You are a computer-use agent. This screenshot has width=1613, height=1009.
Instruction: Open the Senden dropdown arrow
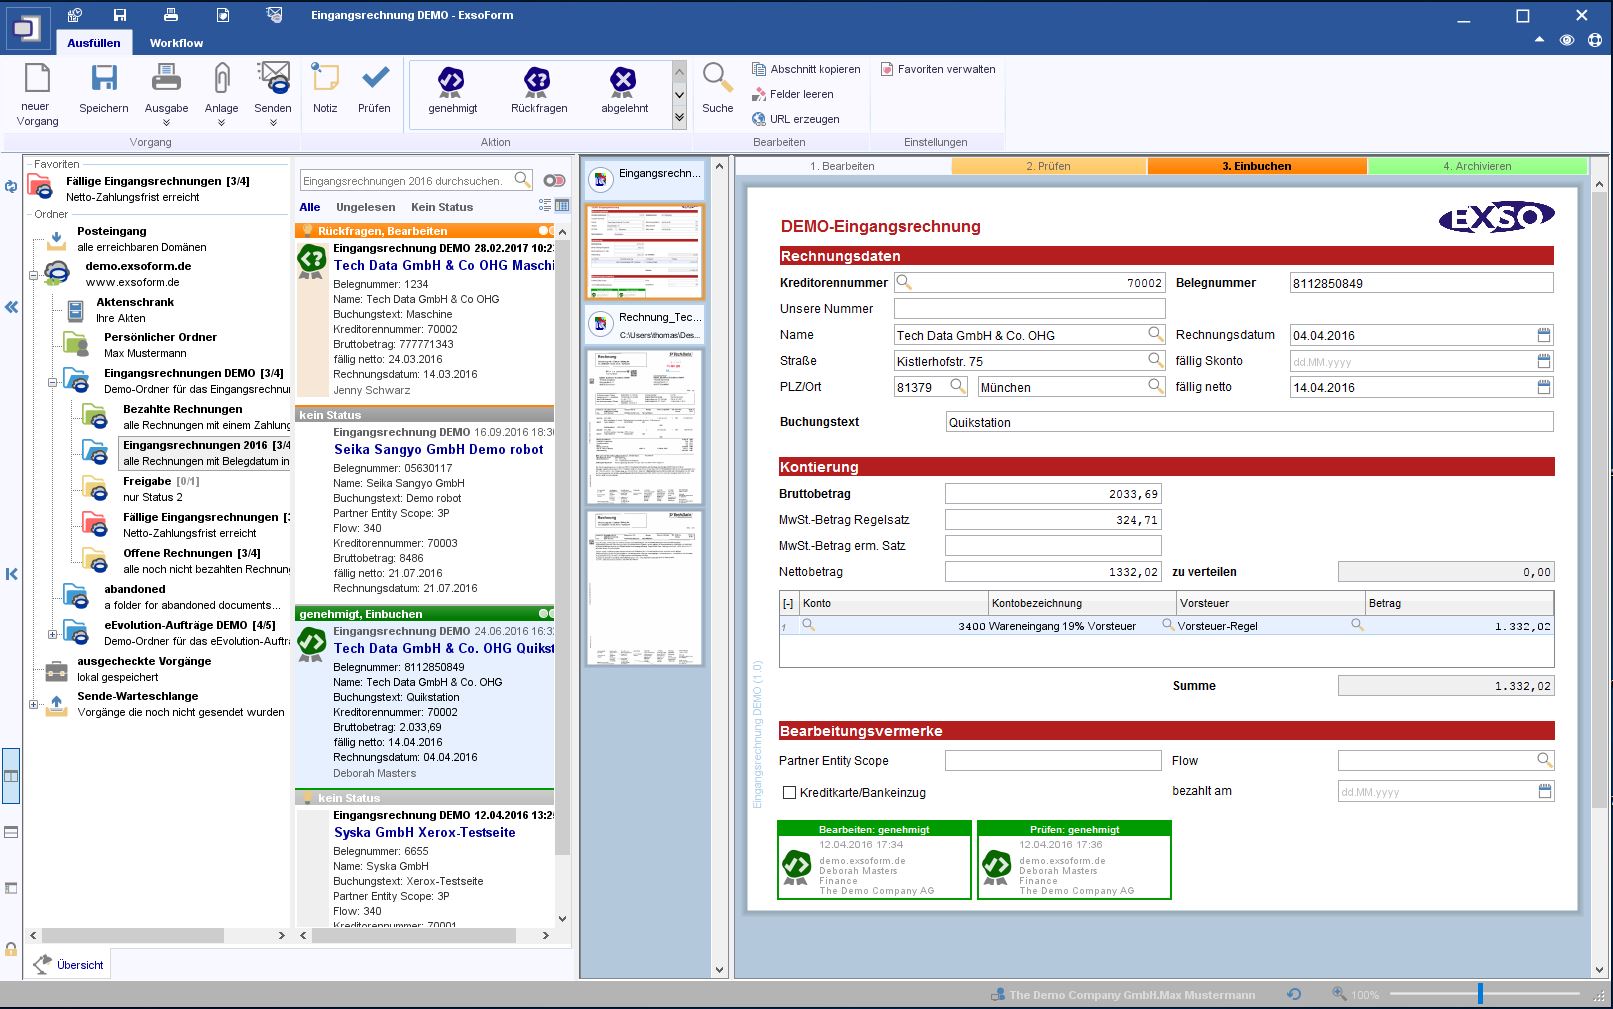(x=273, y=123)
